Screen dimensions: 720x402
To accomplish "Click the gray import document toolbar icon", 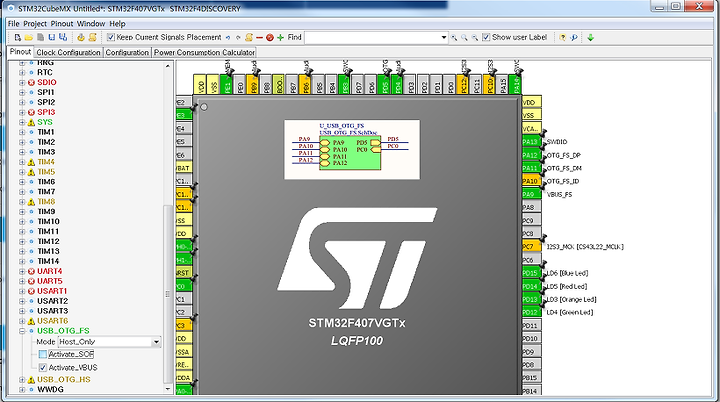I will [x=40, y=38].
